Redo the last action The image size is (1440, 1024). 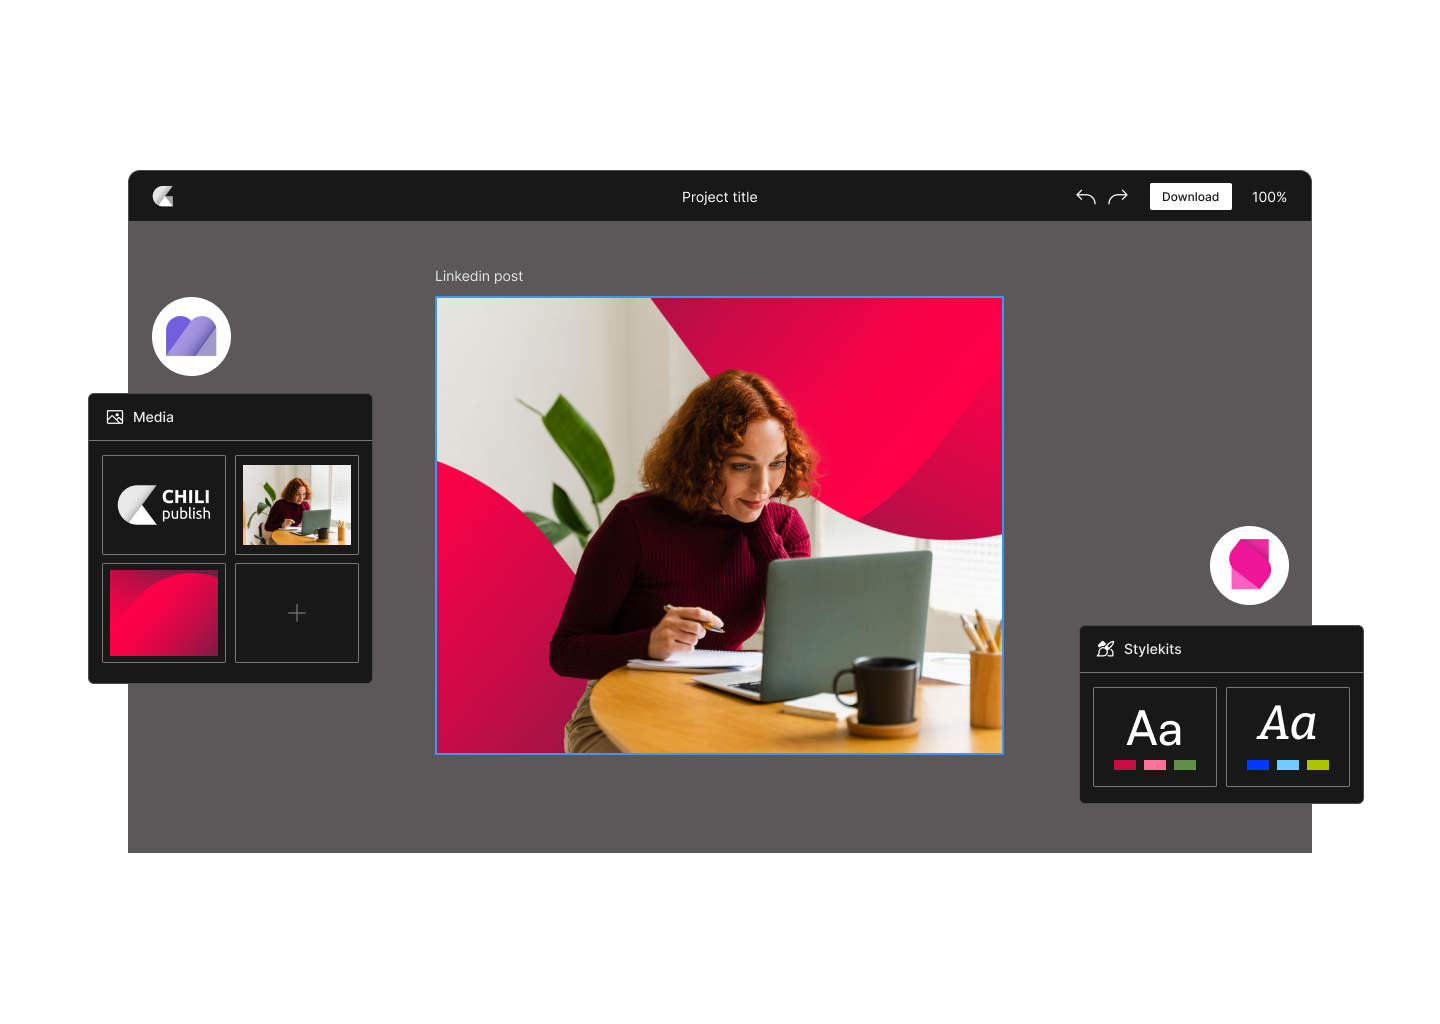click(x=1118, y=196)
